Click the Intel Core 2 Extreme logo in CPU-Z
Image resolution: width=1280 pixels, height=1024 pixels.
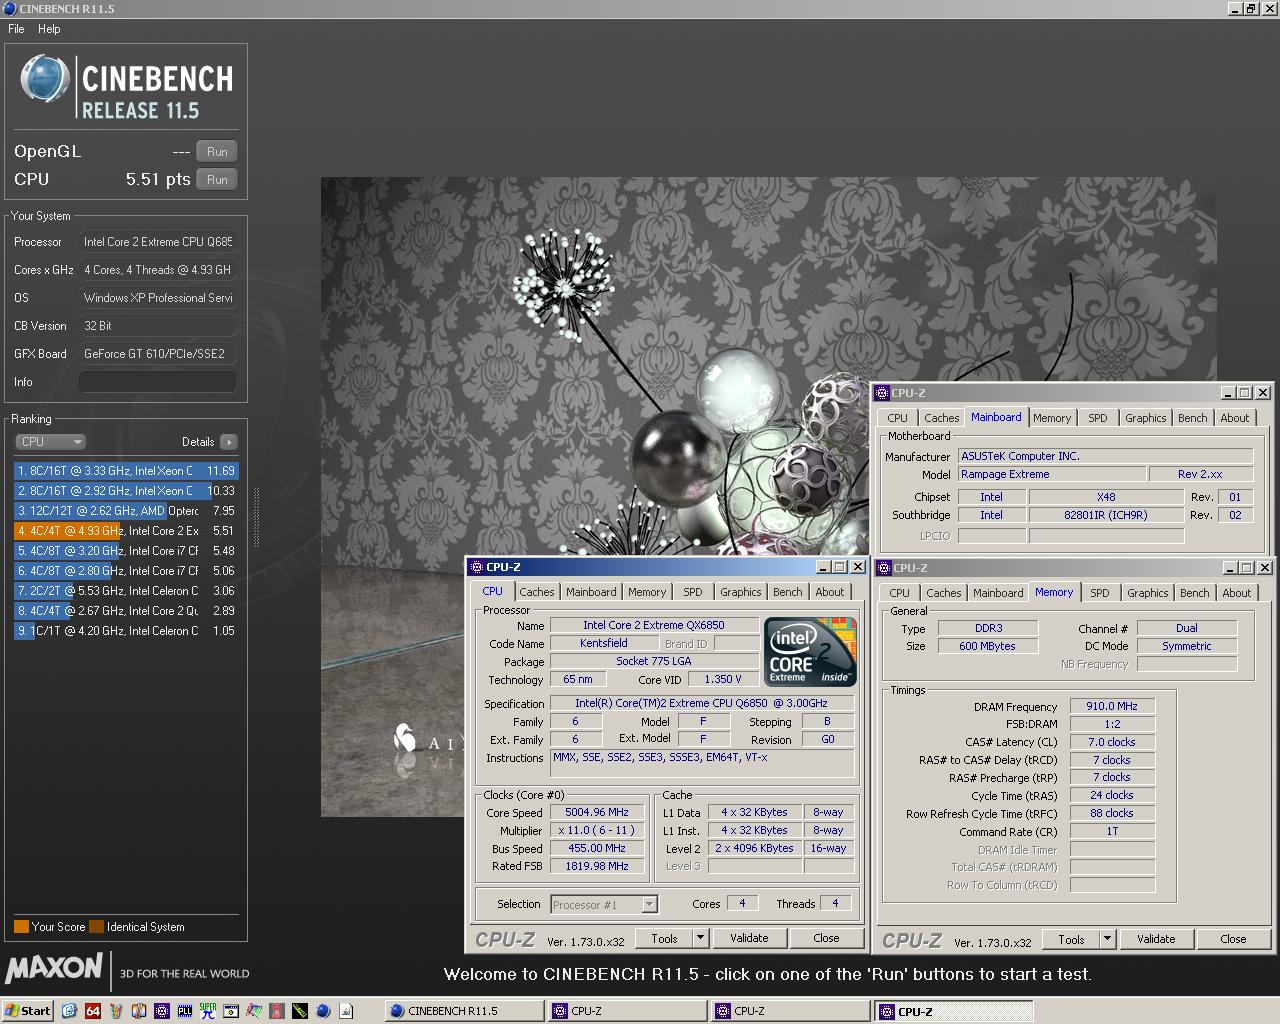(810, 652)
